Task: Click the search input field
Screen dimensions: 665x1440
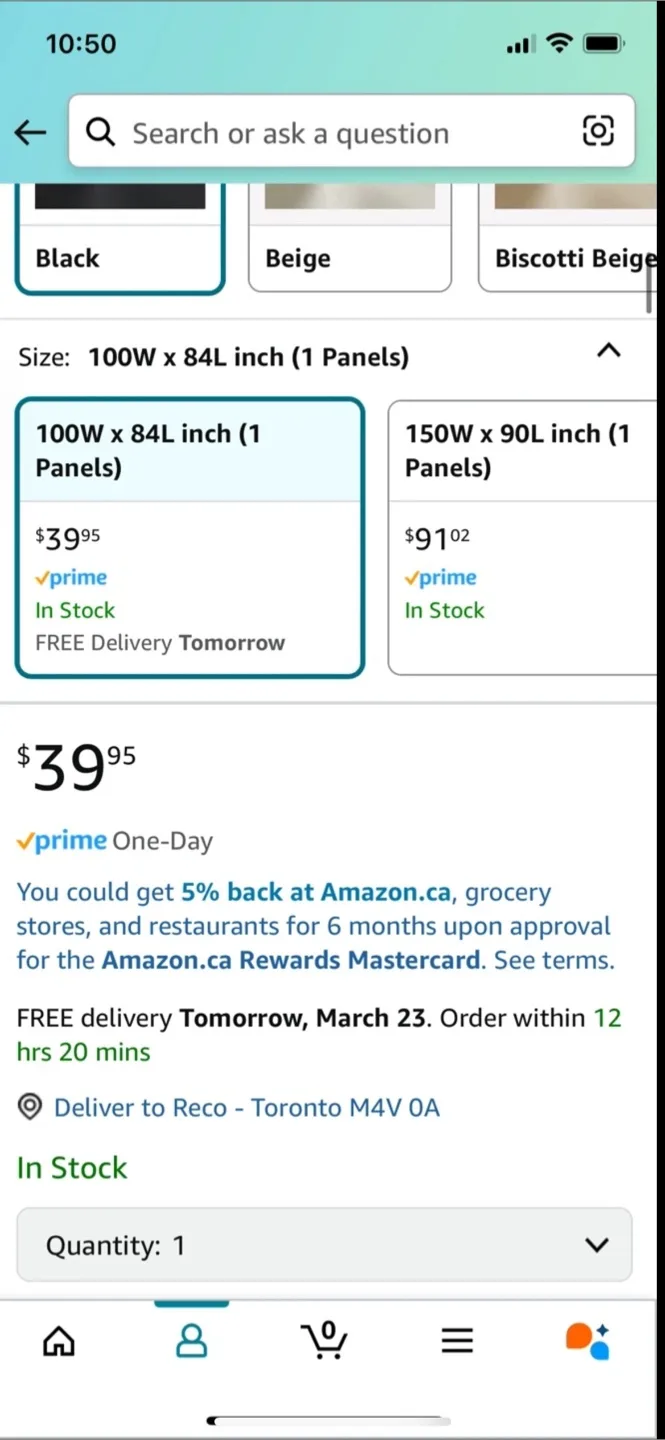Action: pyautogui.click(x=340, y=132)
